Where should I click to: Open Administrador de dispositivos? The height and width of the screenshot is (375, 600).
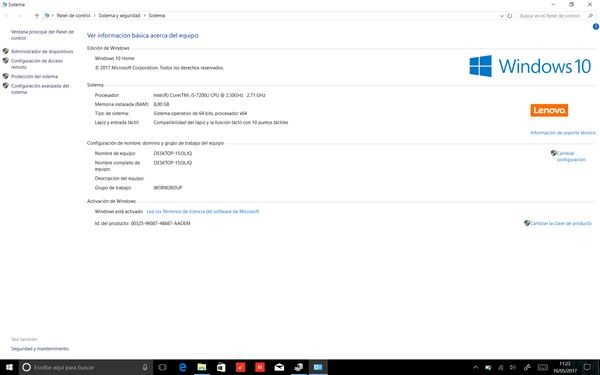point(42,51)
